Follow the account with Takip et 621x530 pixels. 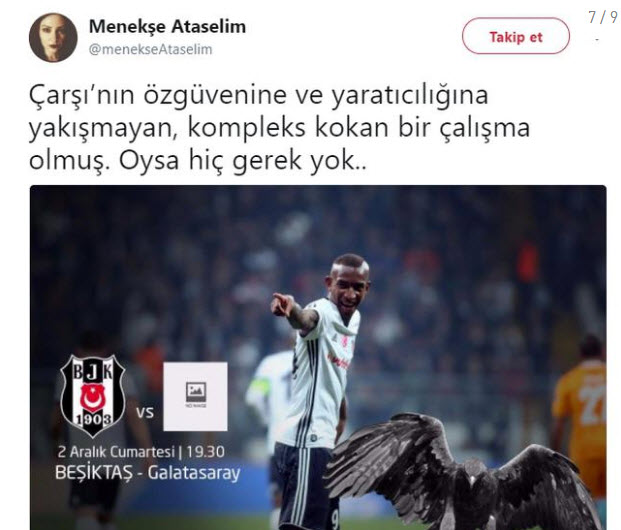point(516,36)
